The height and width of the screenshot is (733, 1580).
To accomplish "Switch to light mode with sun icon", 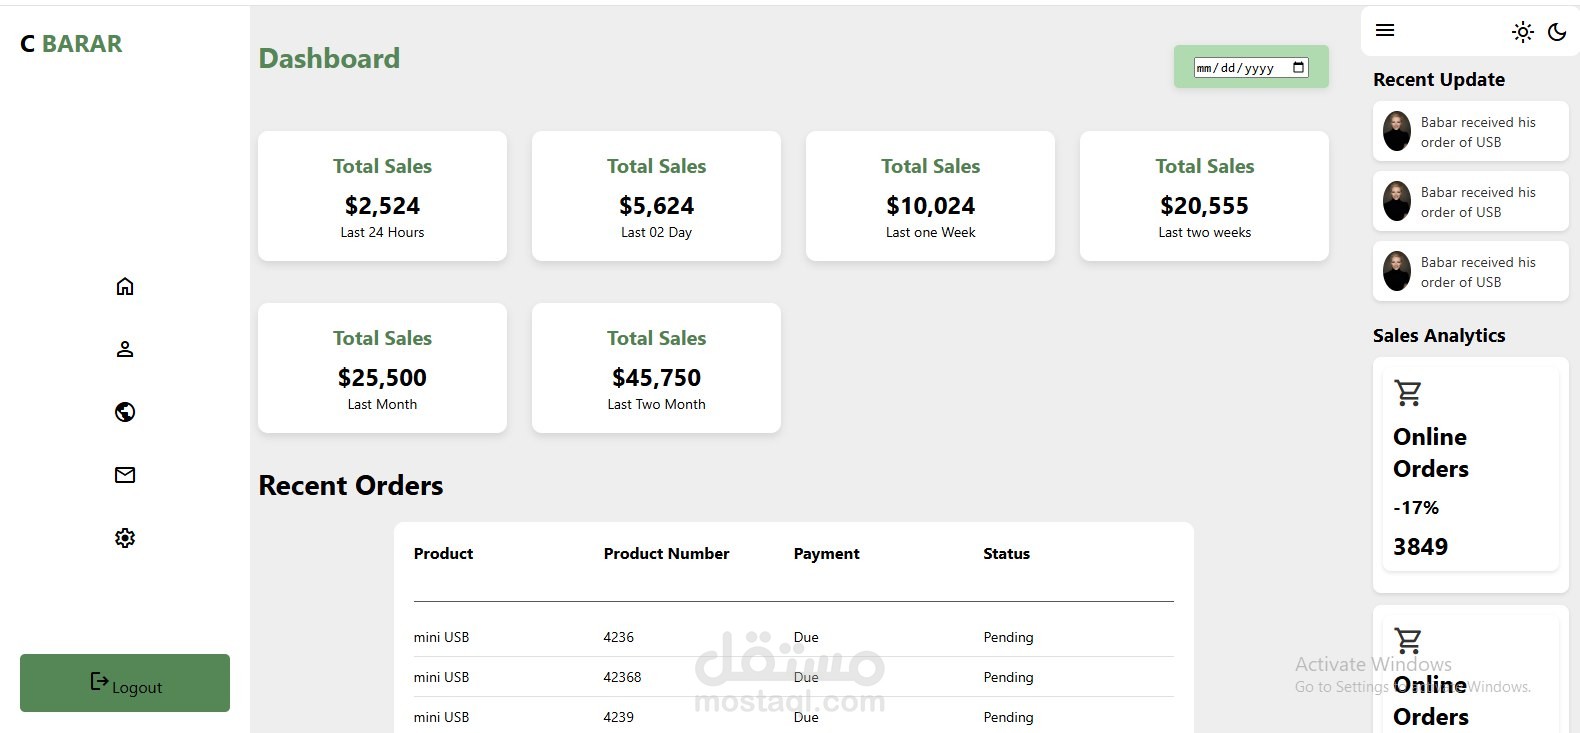I will coord(1523,32).
